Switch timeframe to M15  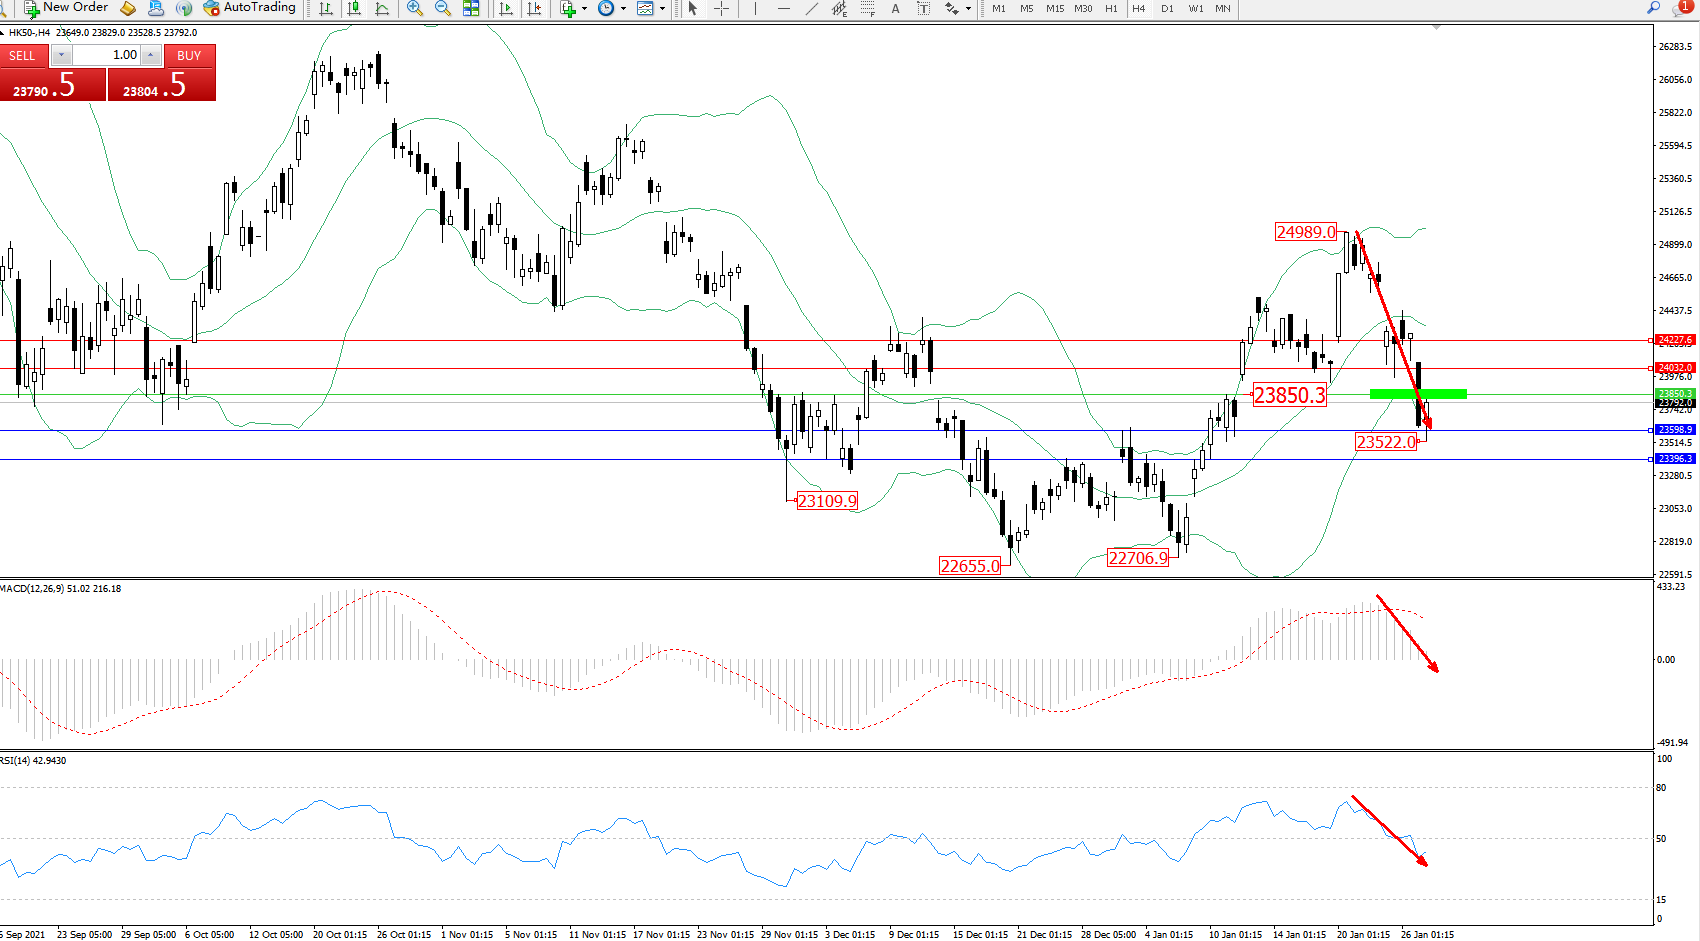coord(1055,8)
